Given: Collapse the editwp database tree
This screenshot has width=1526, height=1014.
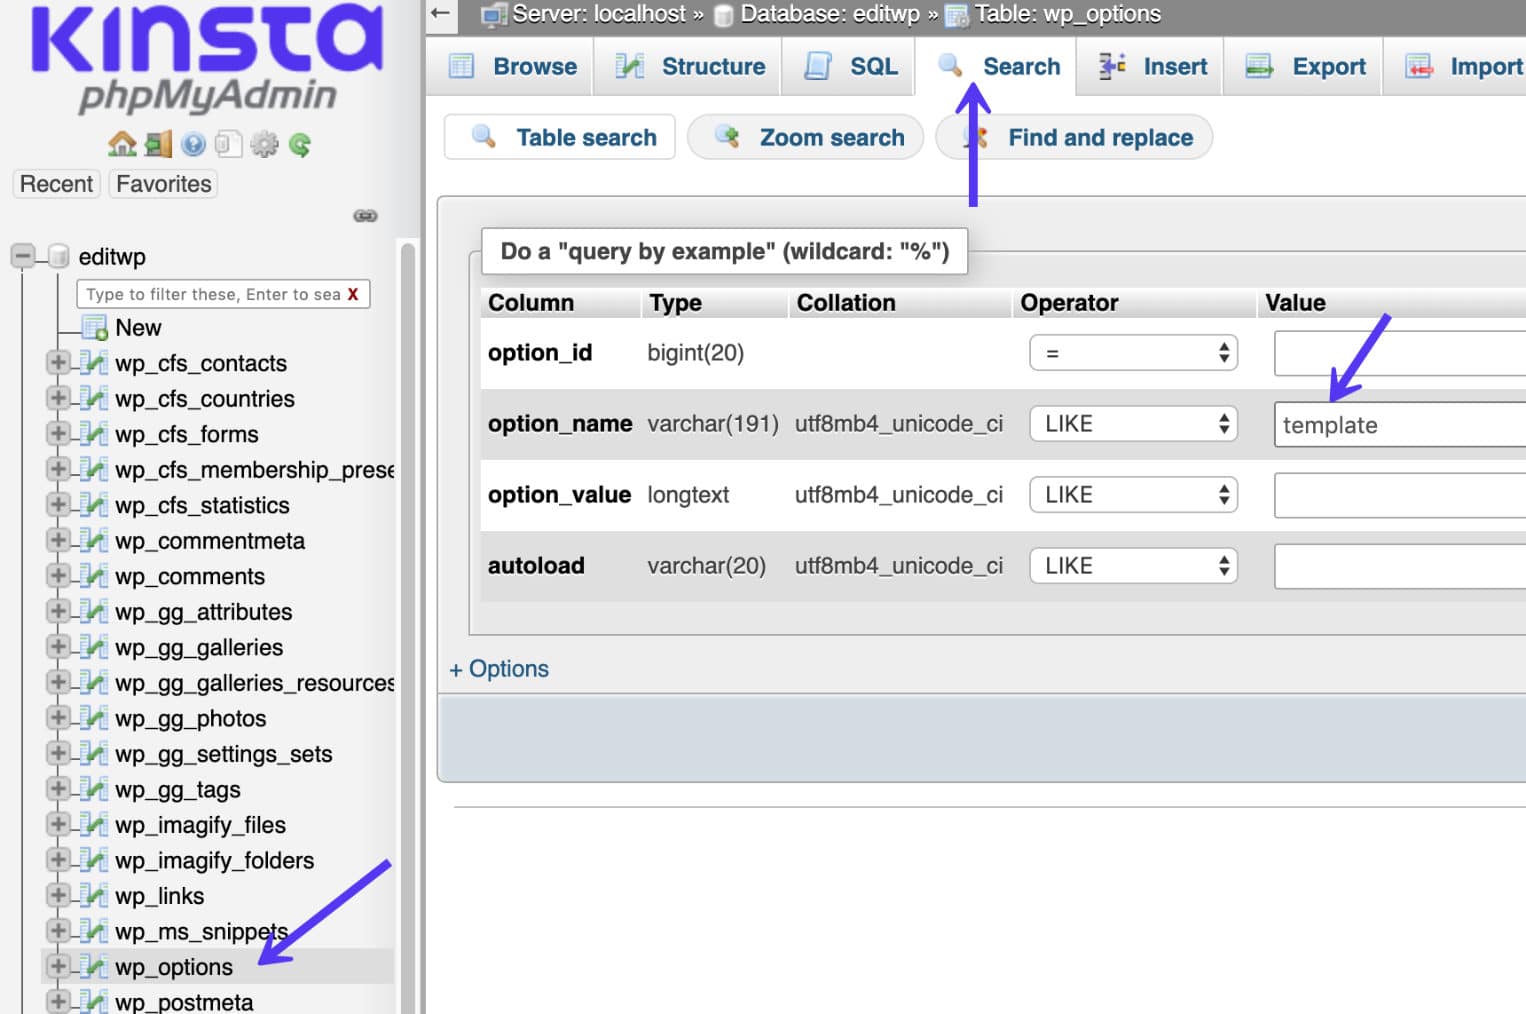Looking at the screenshot, I should [22, 256].
